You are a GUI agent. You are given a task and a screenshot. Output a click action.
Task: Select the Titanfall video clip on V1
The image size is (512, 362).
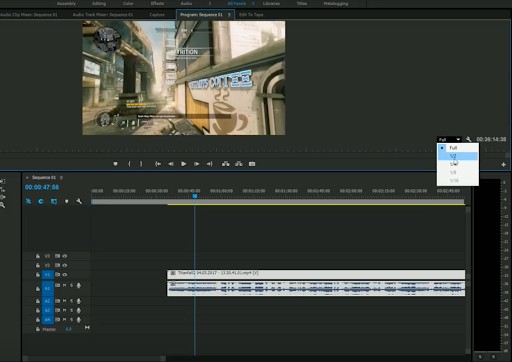[316, 274]
